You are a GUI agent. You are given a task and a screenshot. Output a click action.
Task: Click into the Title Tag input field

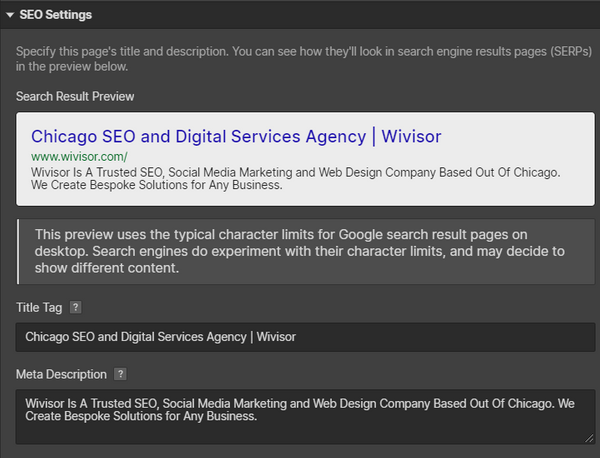click(x=305, y=337)
